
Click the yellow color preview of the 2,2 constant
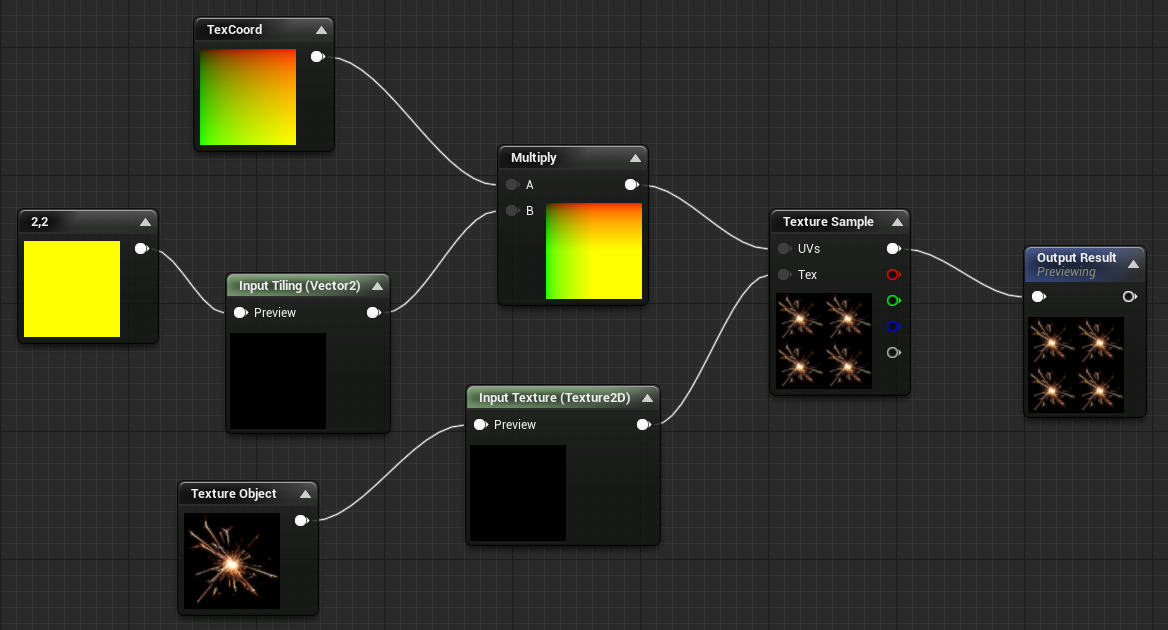(x=72, y=289)
